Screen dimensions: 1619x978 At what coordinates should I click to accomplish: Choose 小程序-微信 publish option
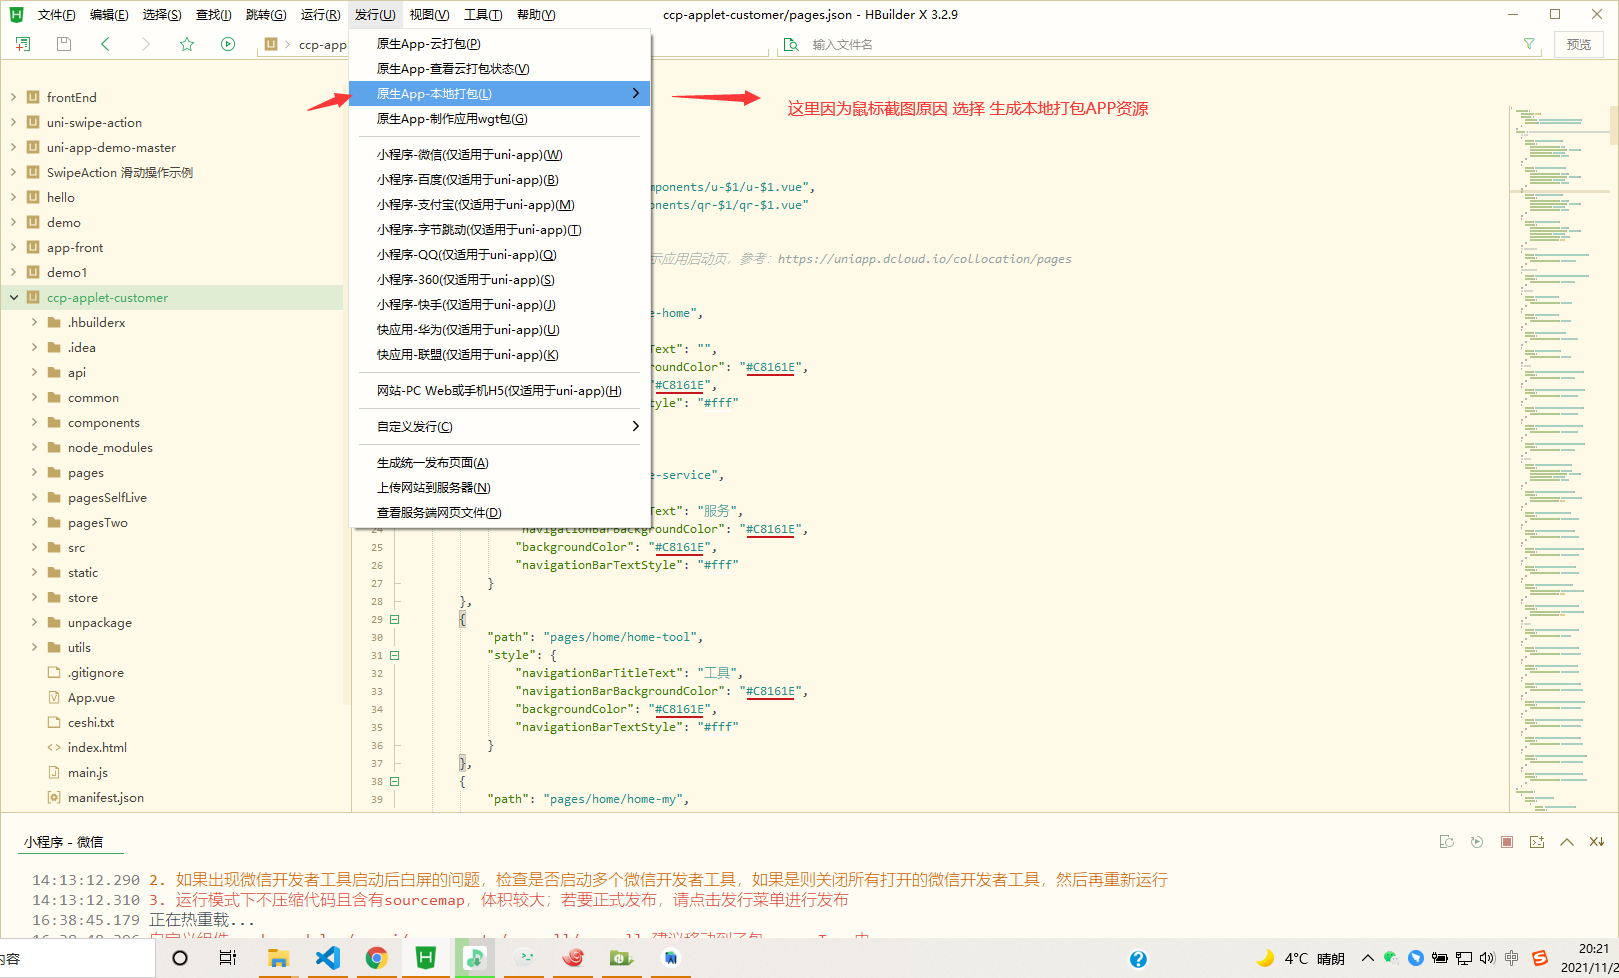pyautogui.click(x=499, y=155)
